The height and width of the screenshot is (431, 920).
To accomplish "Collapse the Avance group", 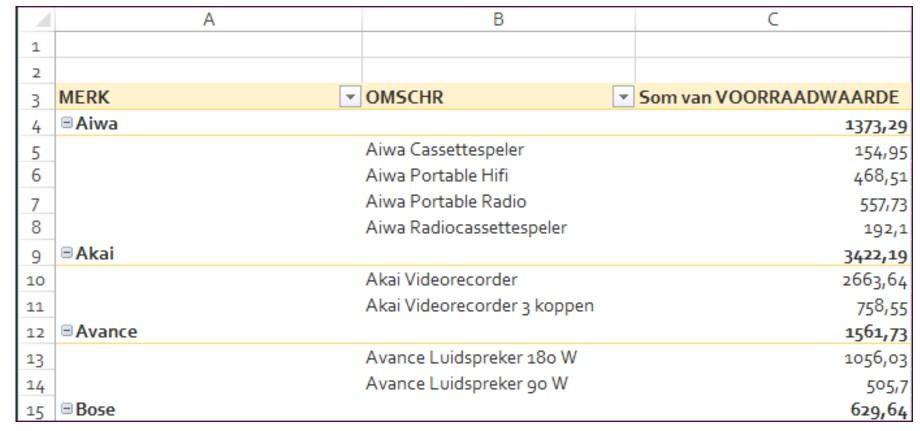I will pyautogui.click(x=66, y=331).
